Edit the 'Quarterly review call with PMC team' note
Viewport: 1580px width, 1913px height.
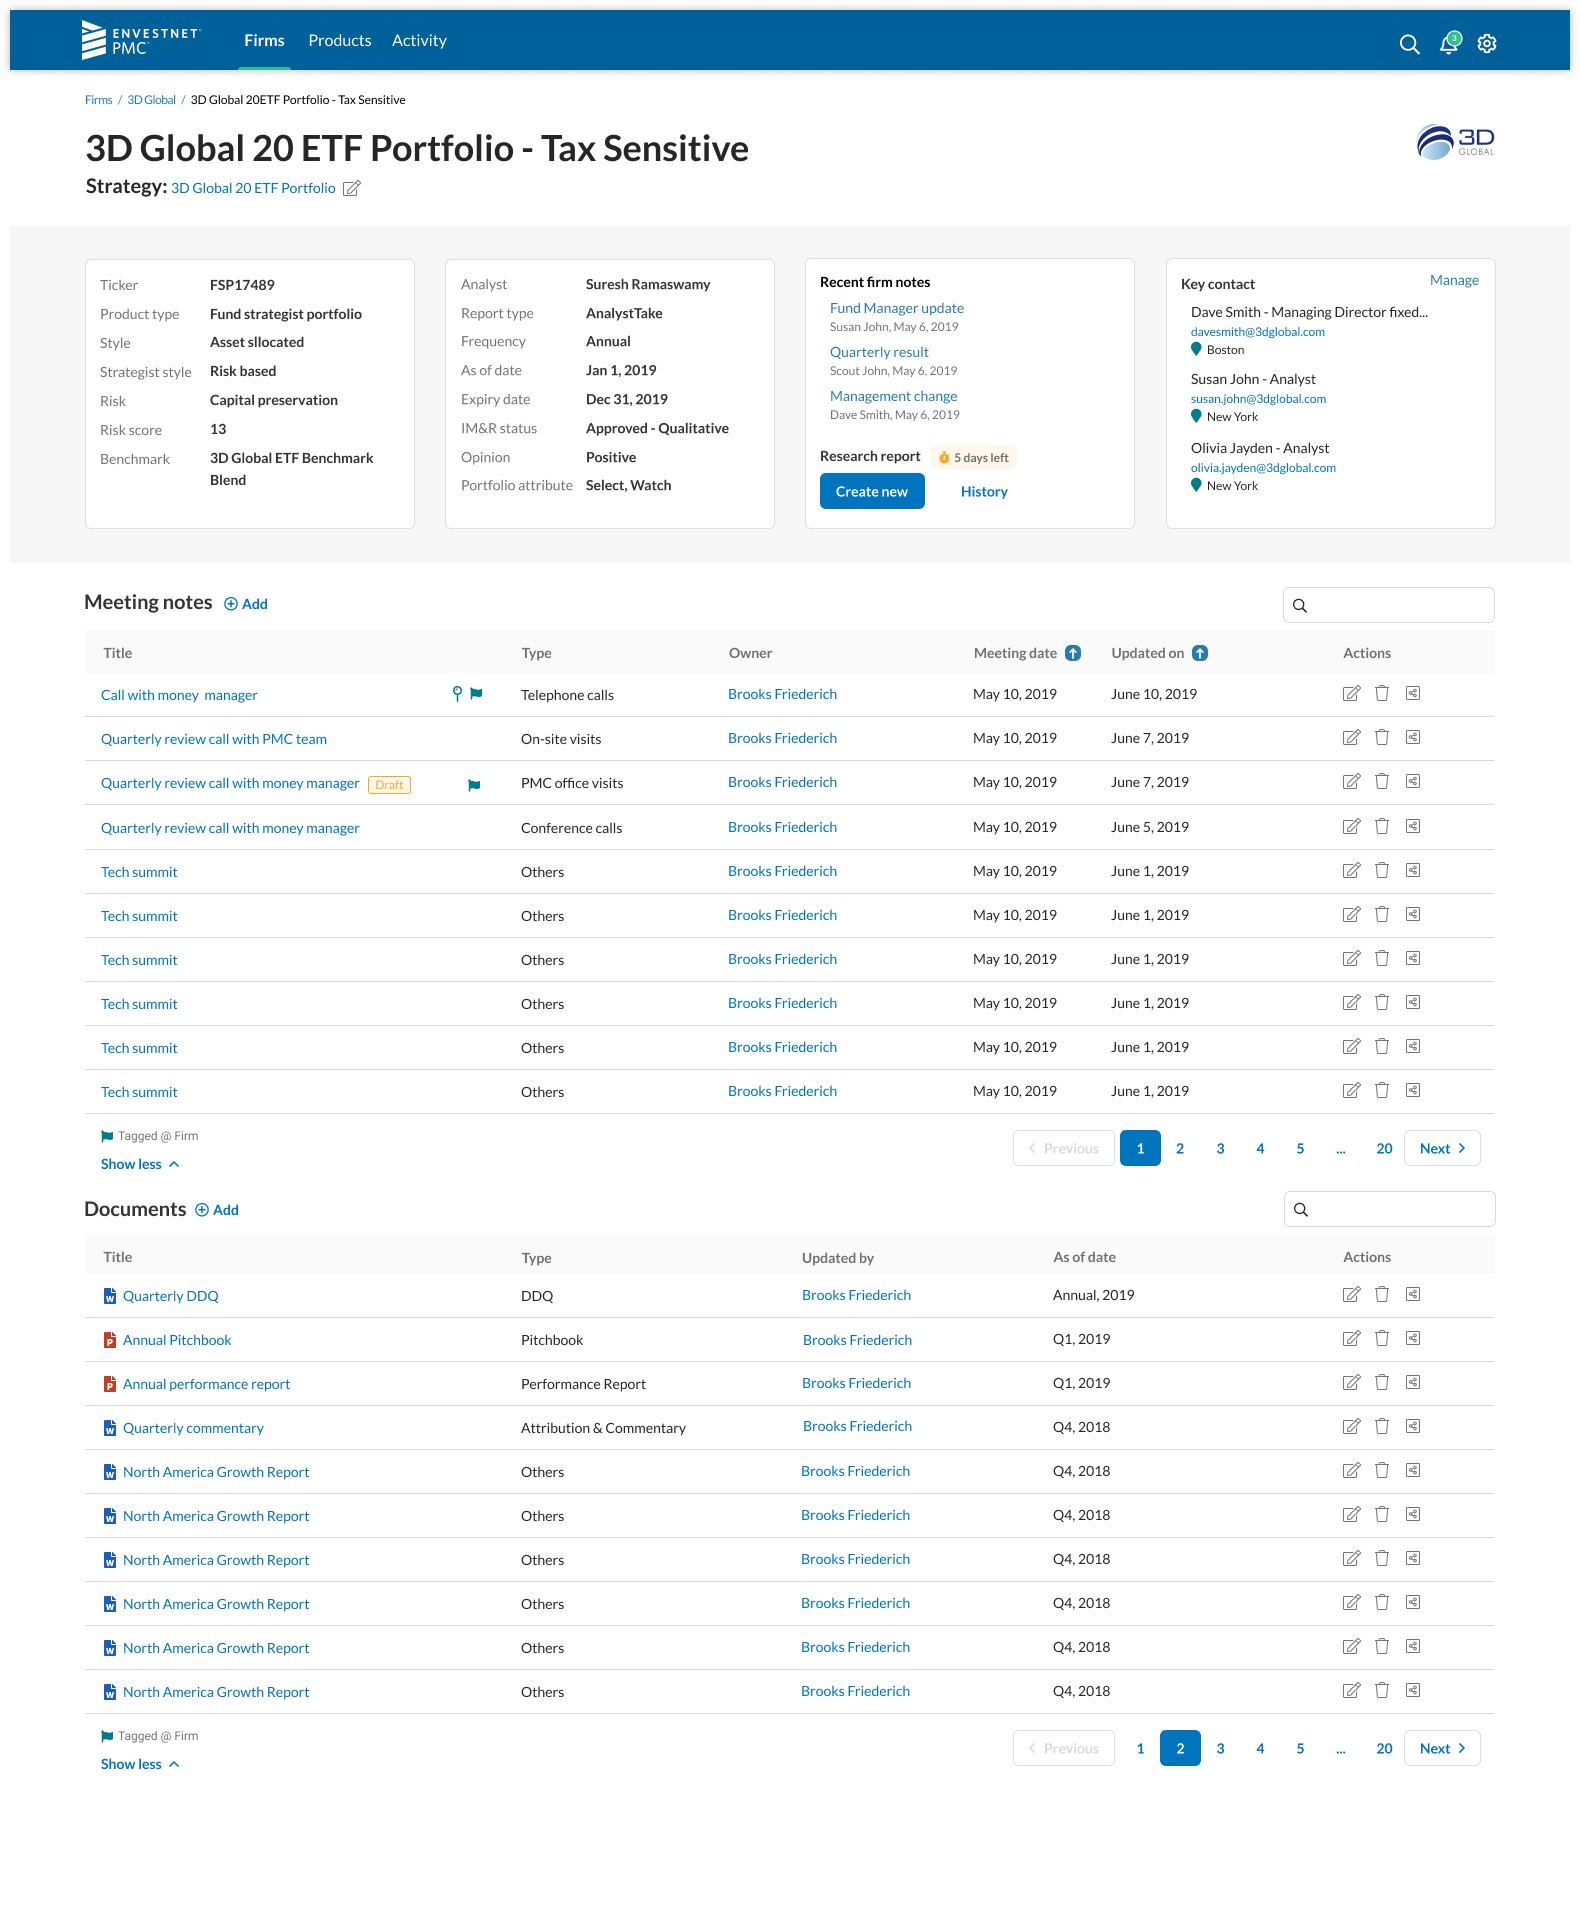tap(1351, 738)
